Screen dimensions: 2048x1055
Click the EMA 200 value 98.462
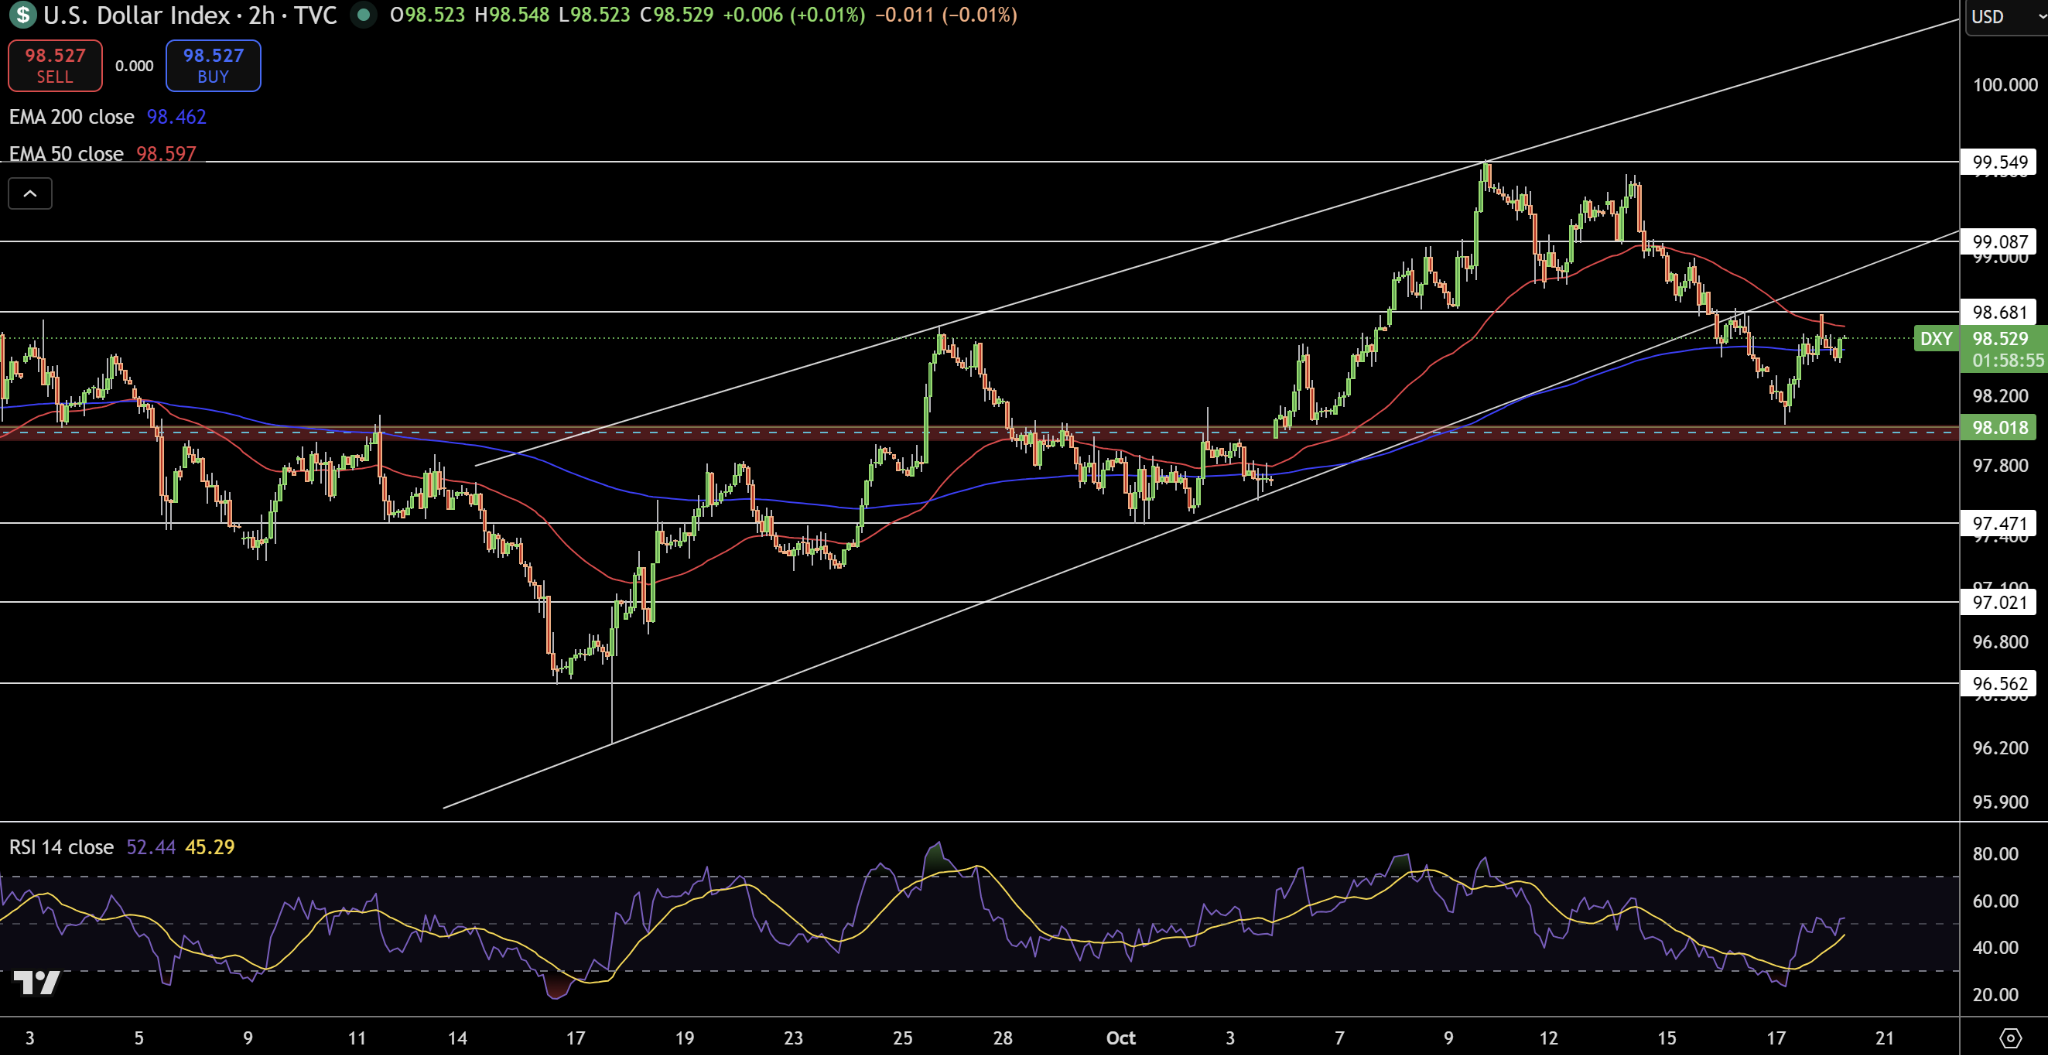coord(176,117)
